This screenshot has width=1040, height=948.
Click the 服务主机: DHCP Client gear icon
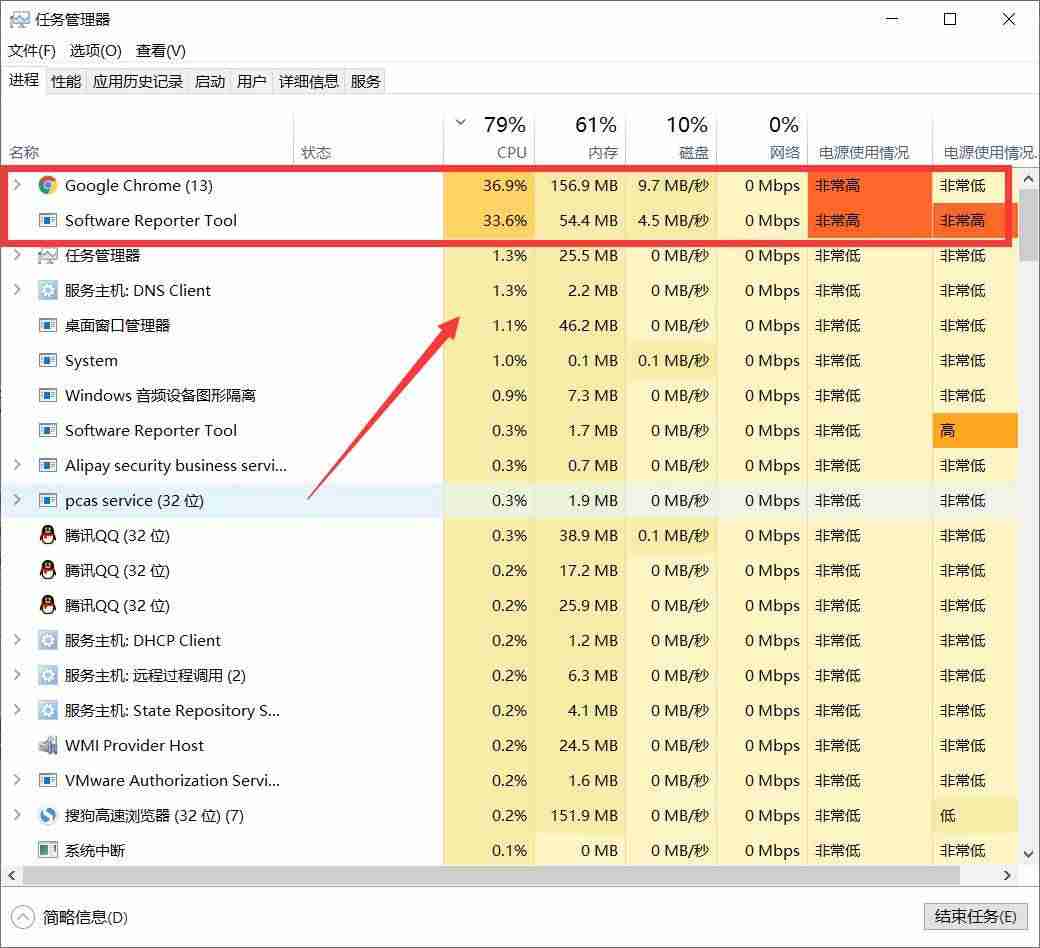tap(47, 641)
